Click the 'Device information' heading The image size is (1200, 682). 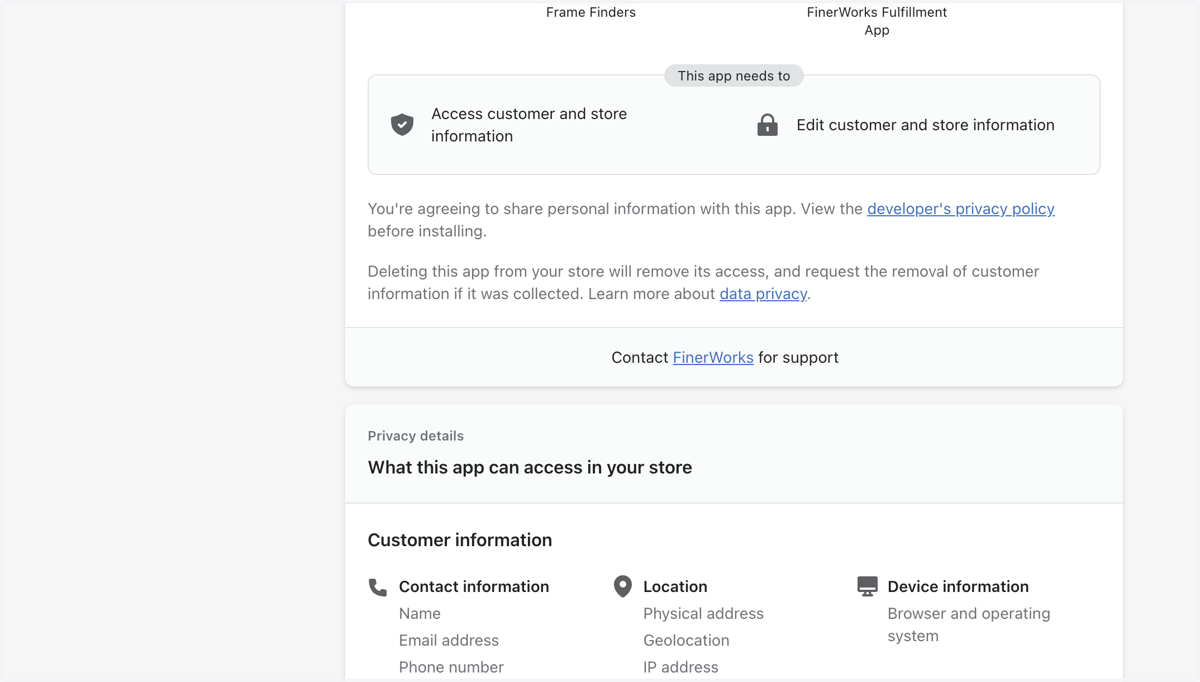958,587
